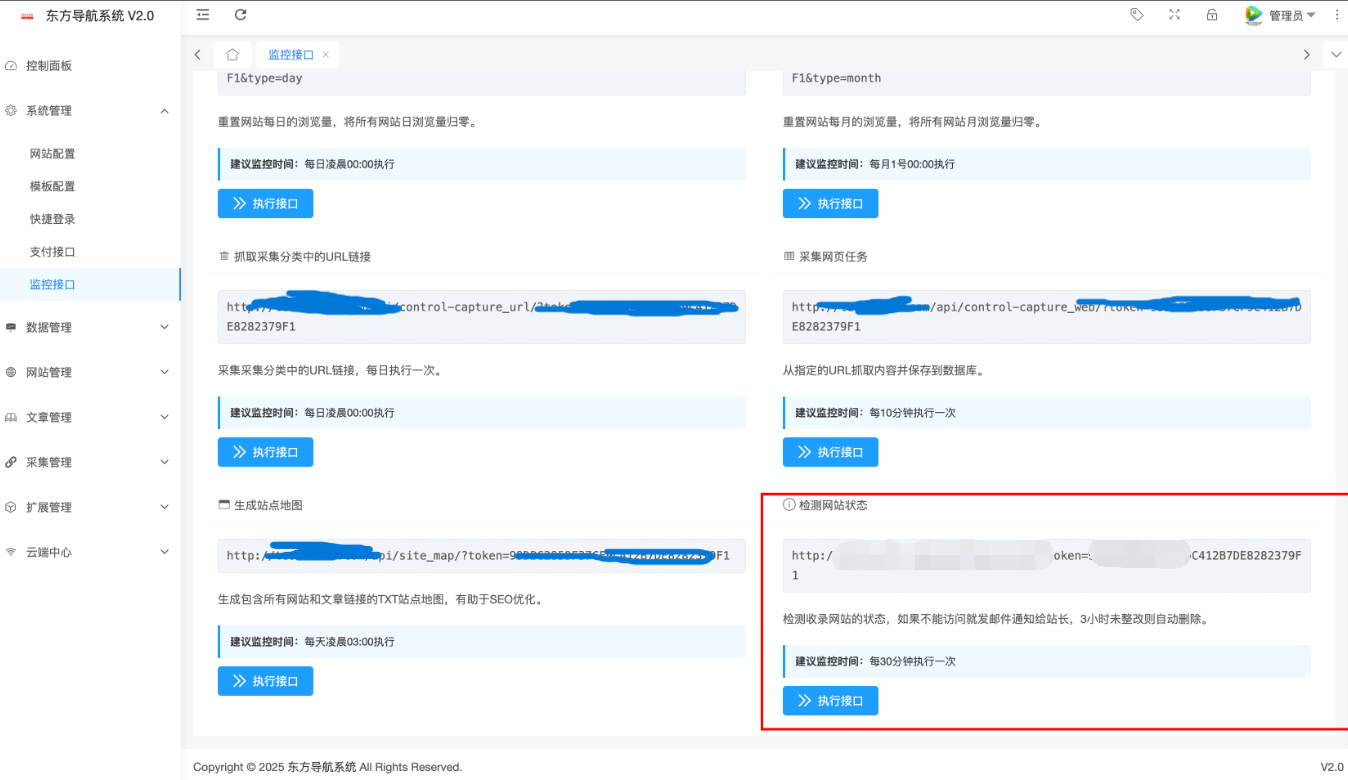Screen dimensions: 1348x780
Task: Open the three-dot more options icon
Action: pyautogui.click(x=1337, y=14)
